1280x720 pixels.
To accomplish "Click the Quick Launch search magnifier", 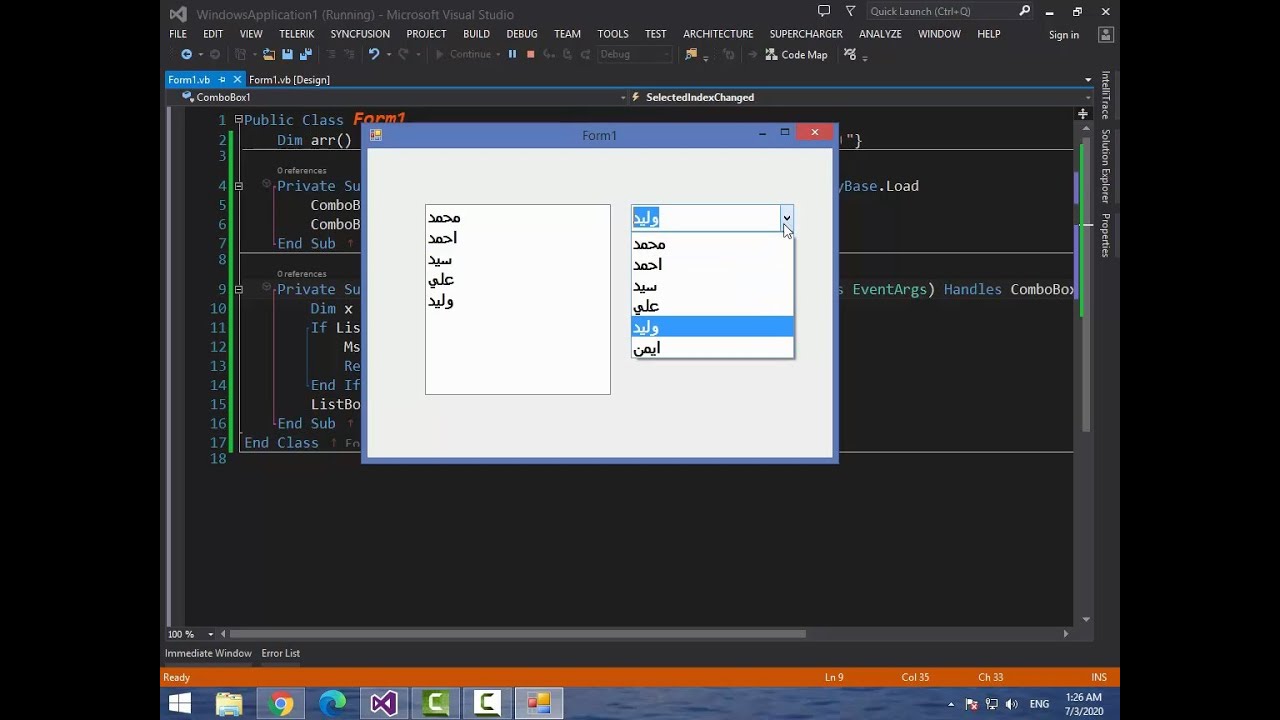I will pos(1025,11).
